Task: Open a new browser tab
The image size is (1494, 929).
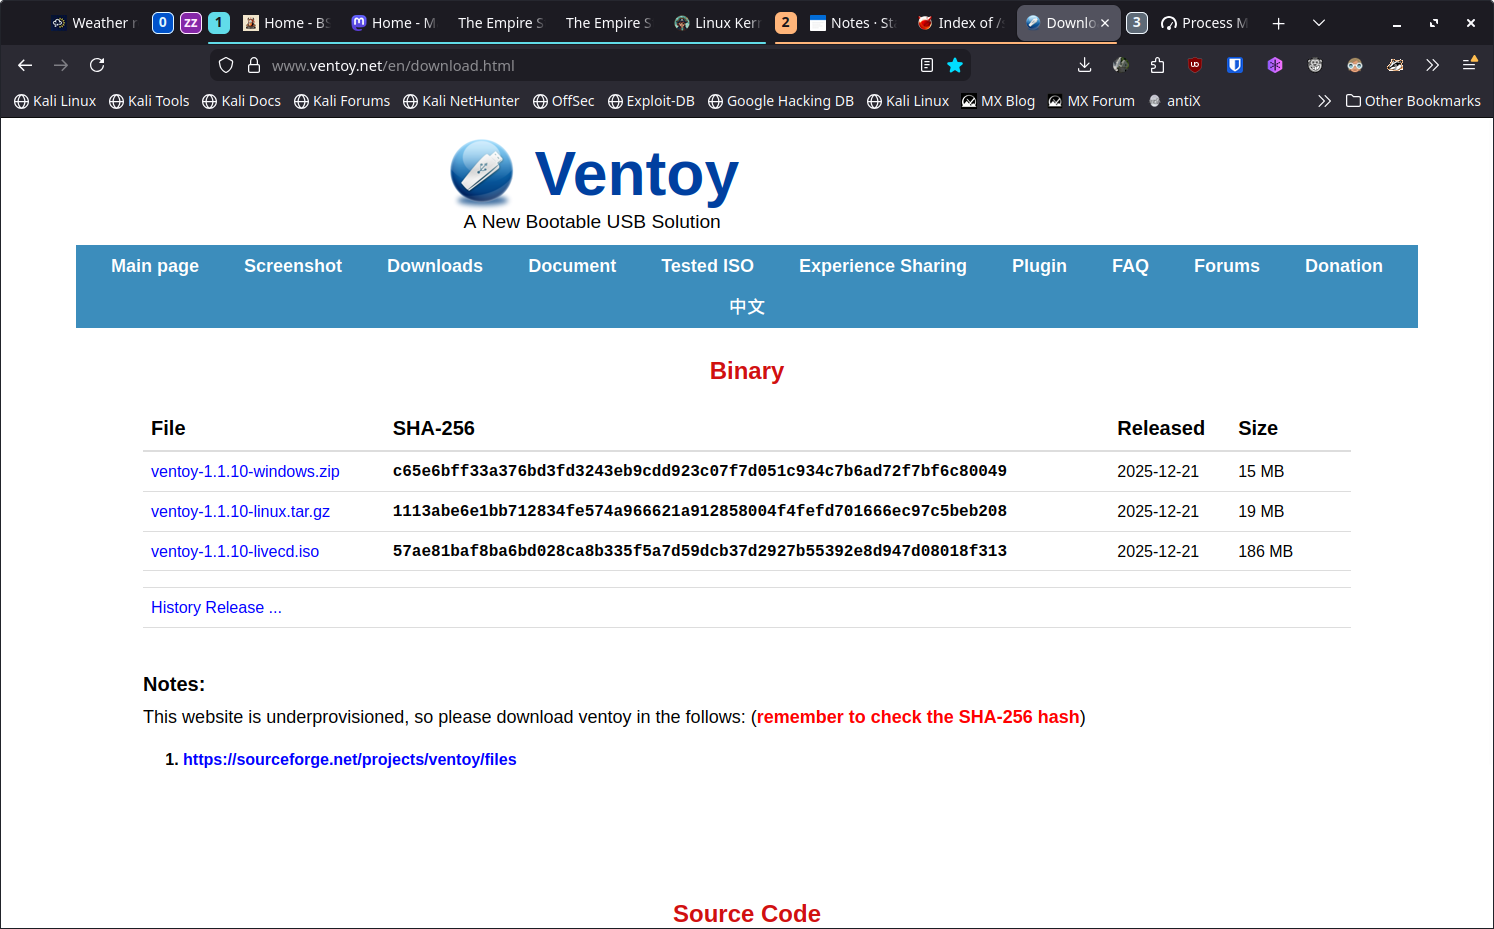Action: [x=1278, y=23]
